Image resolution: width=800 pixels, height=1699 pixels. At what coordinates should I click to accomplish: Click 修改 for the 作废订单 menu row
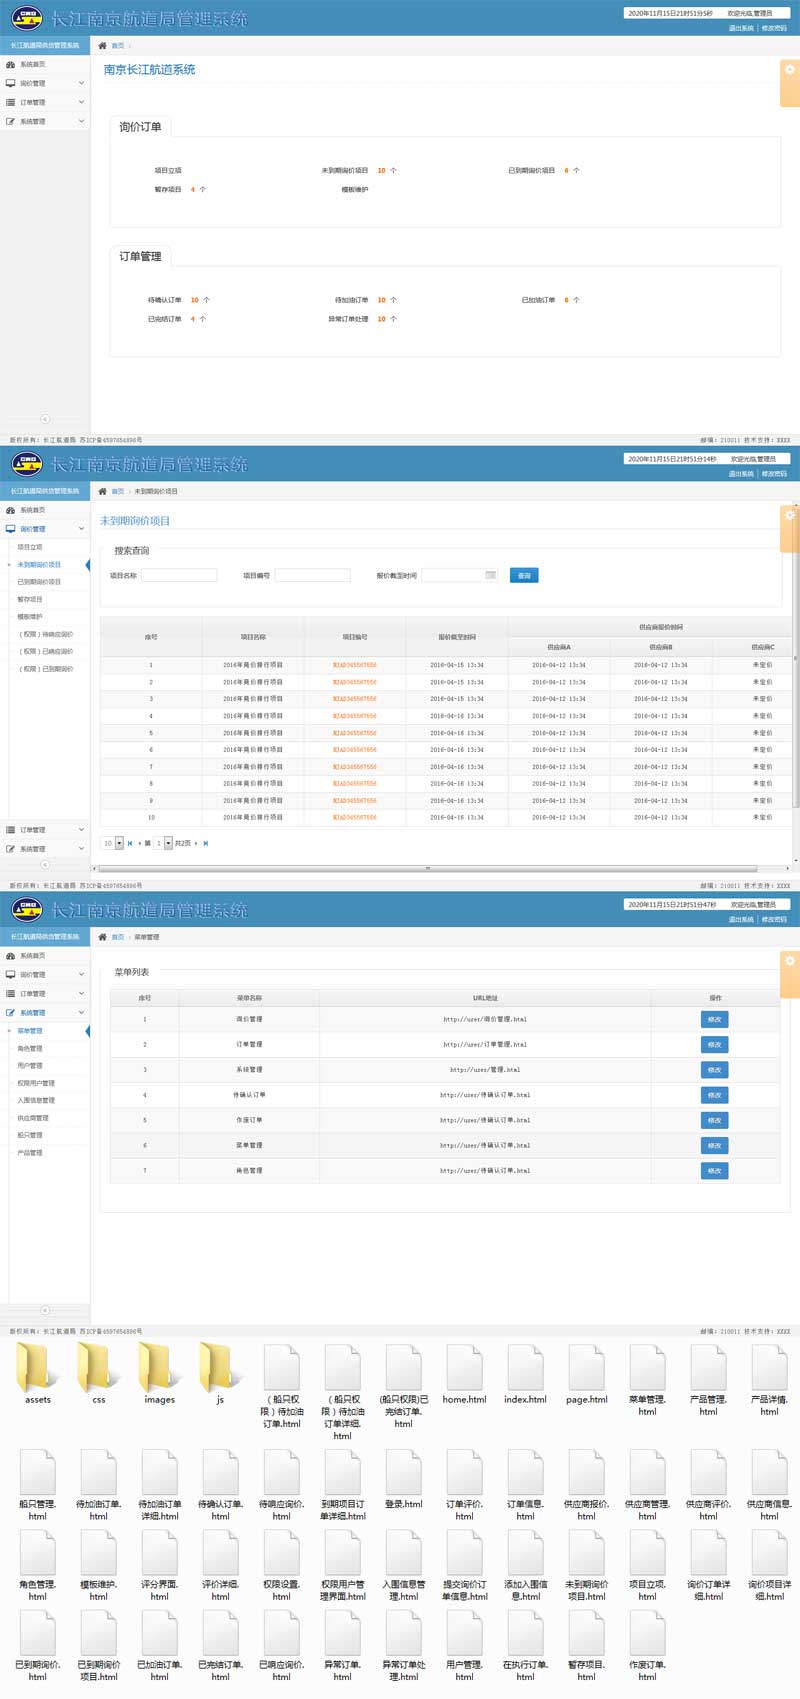[714, 1120]
